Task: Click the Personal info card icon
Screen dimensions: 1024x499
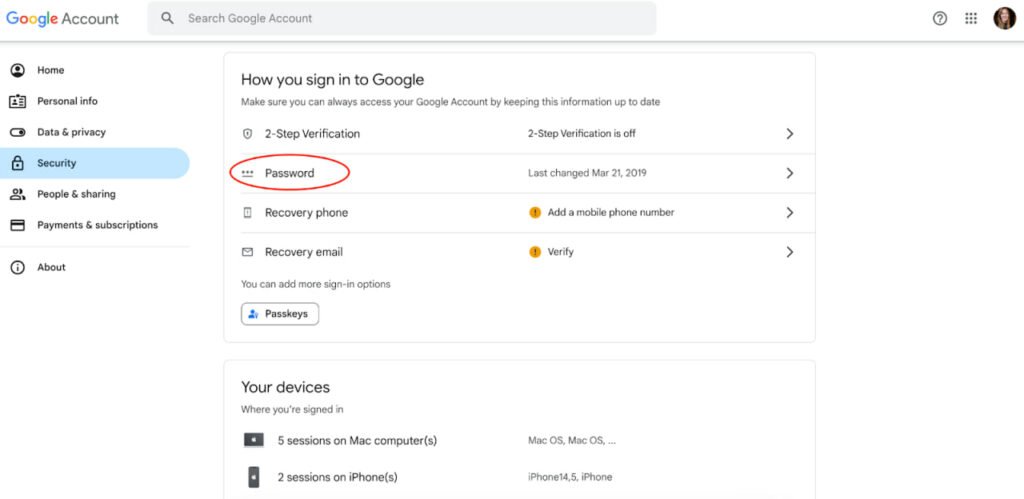Action: [18, 101]
